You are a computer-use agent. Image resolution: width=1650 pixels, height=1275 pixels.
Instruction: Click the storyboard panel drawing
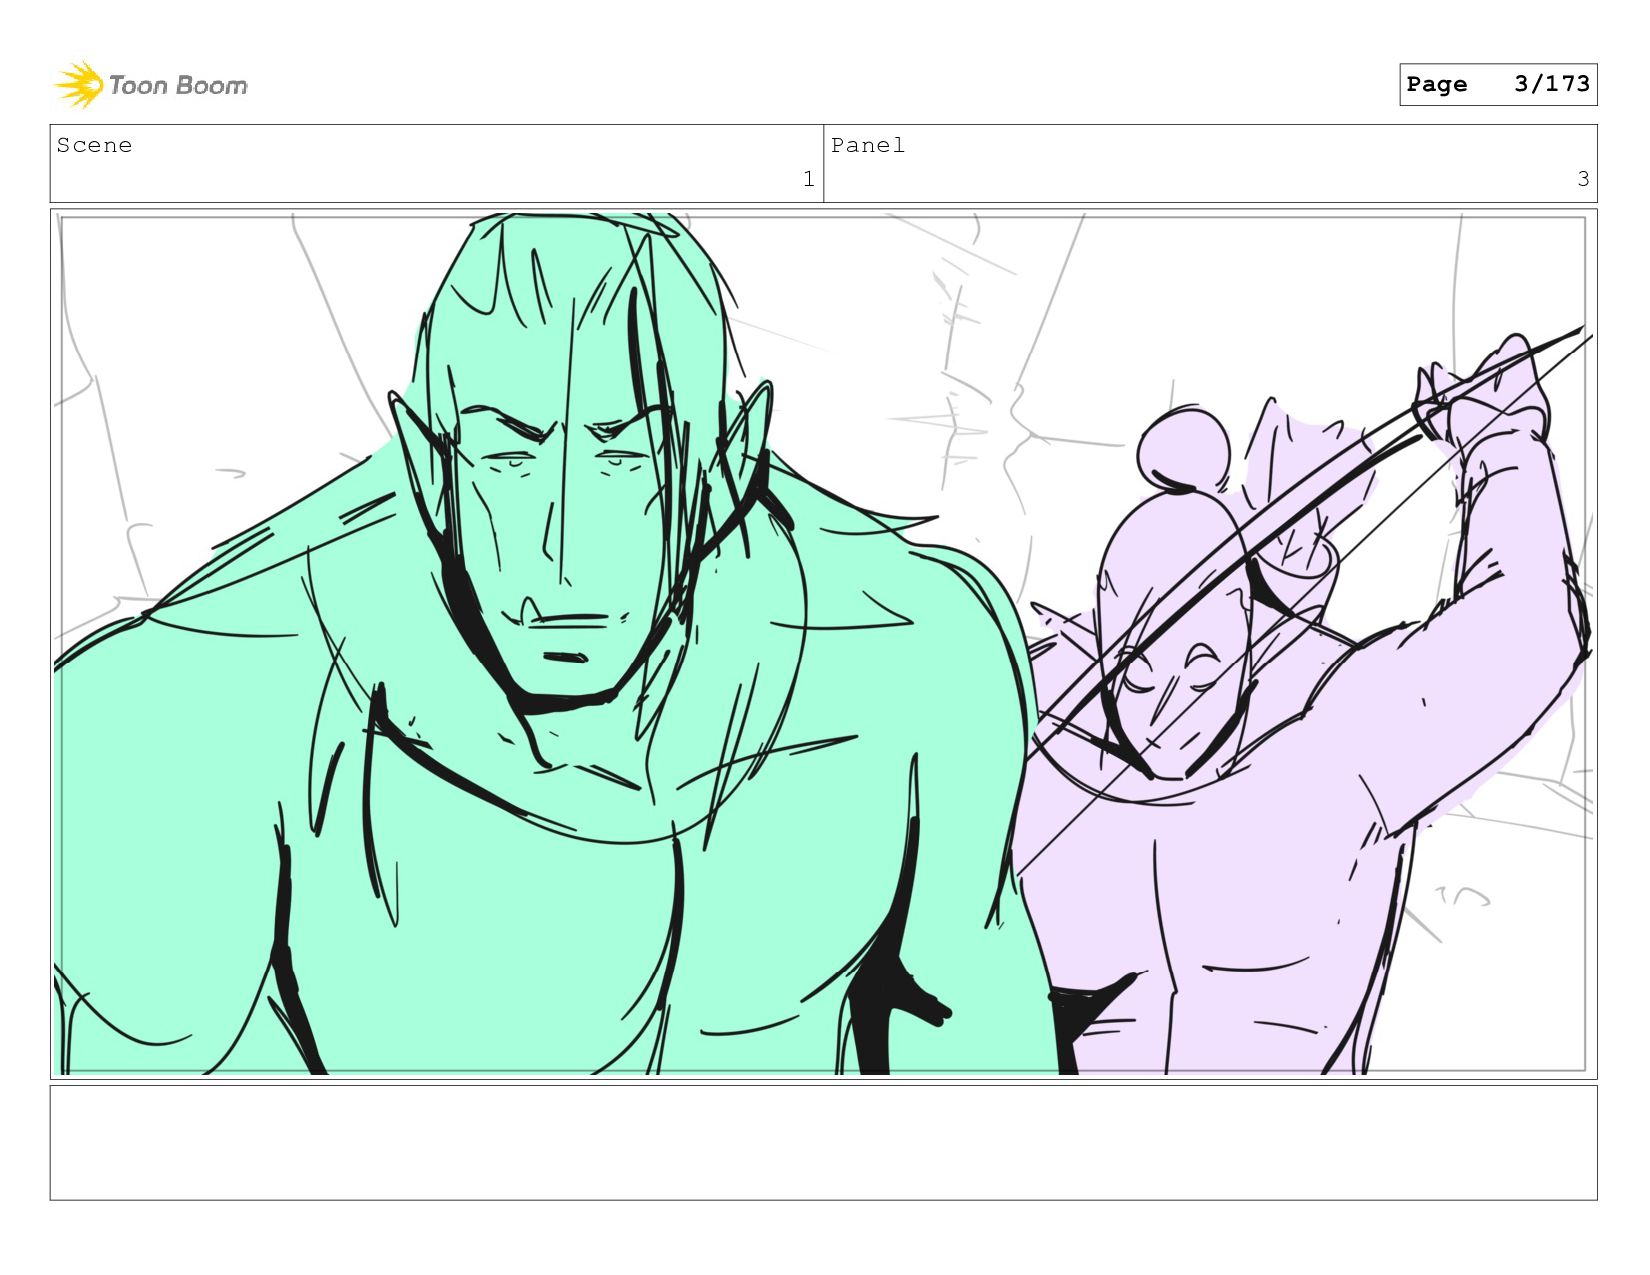click(823, 643)
